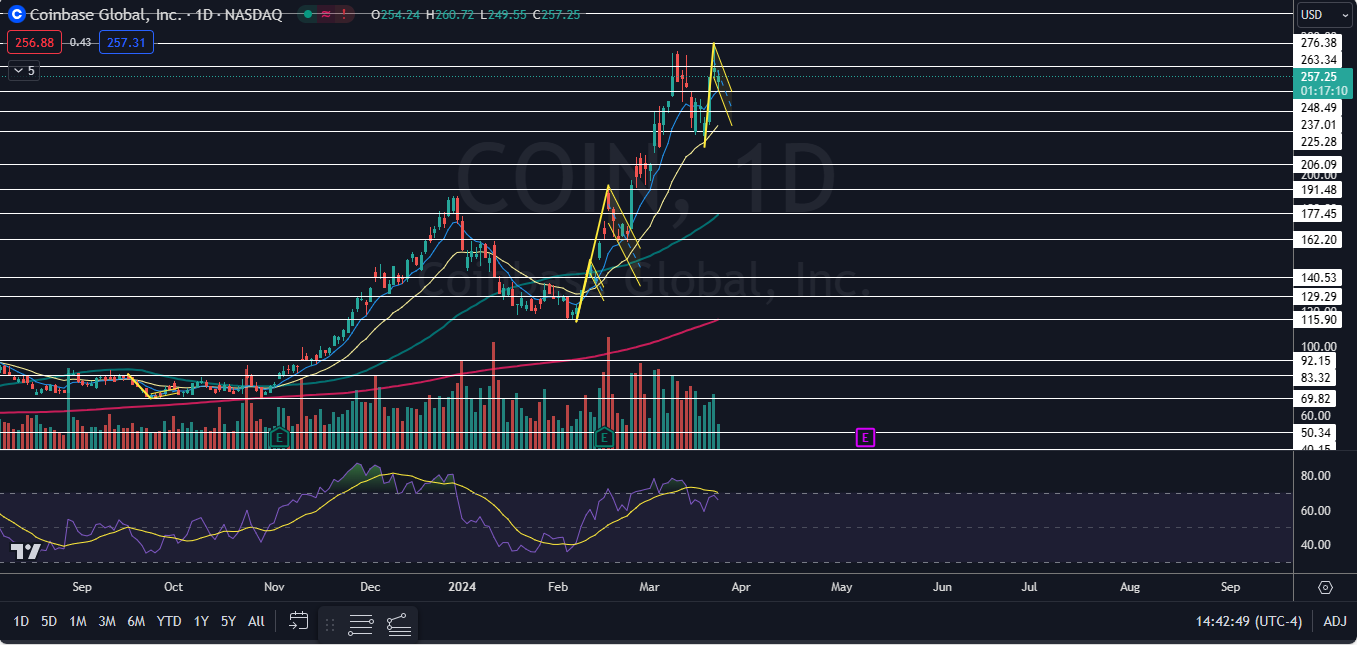Click the earnings E marker near November
Image resolution: width=1357 pixels, height=645 pixels.
[x=279, y=437]
